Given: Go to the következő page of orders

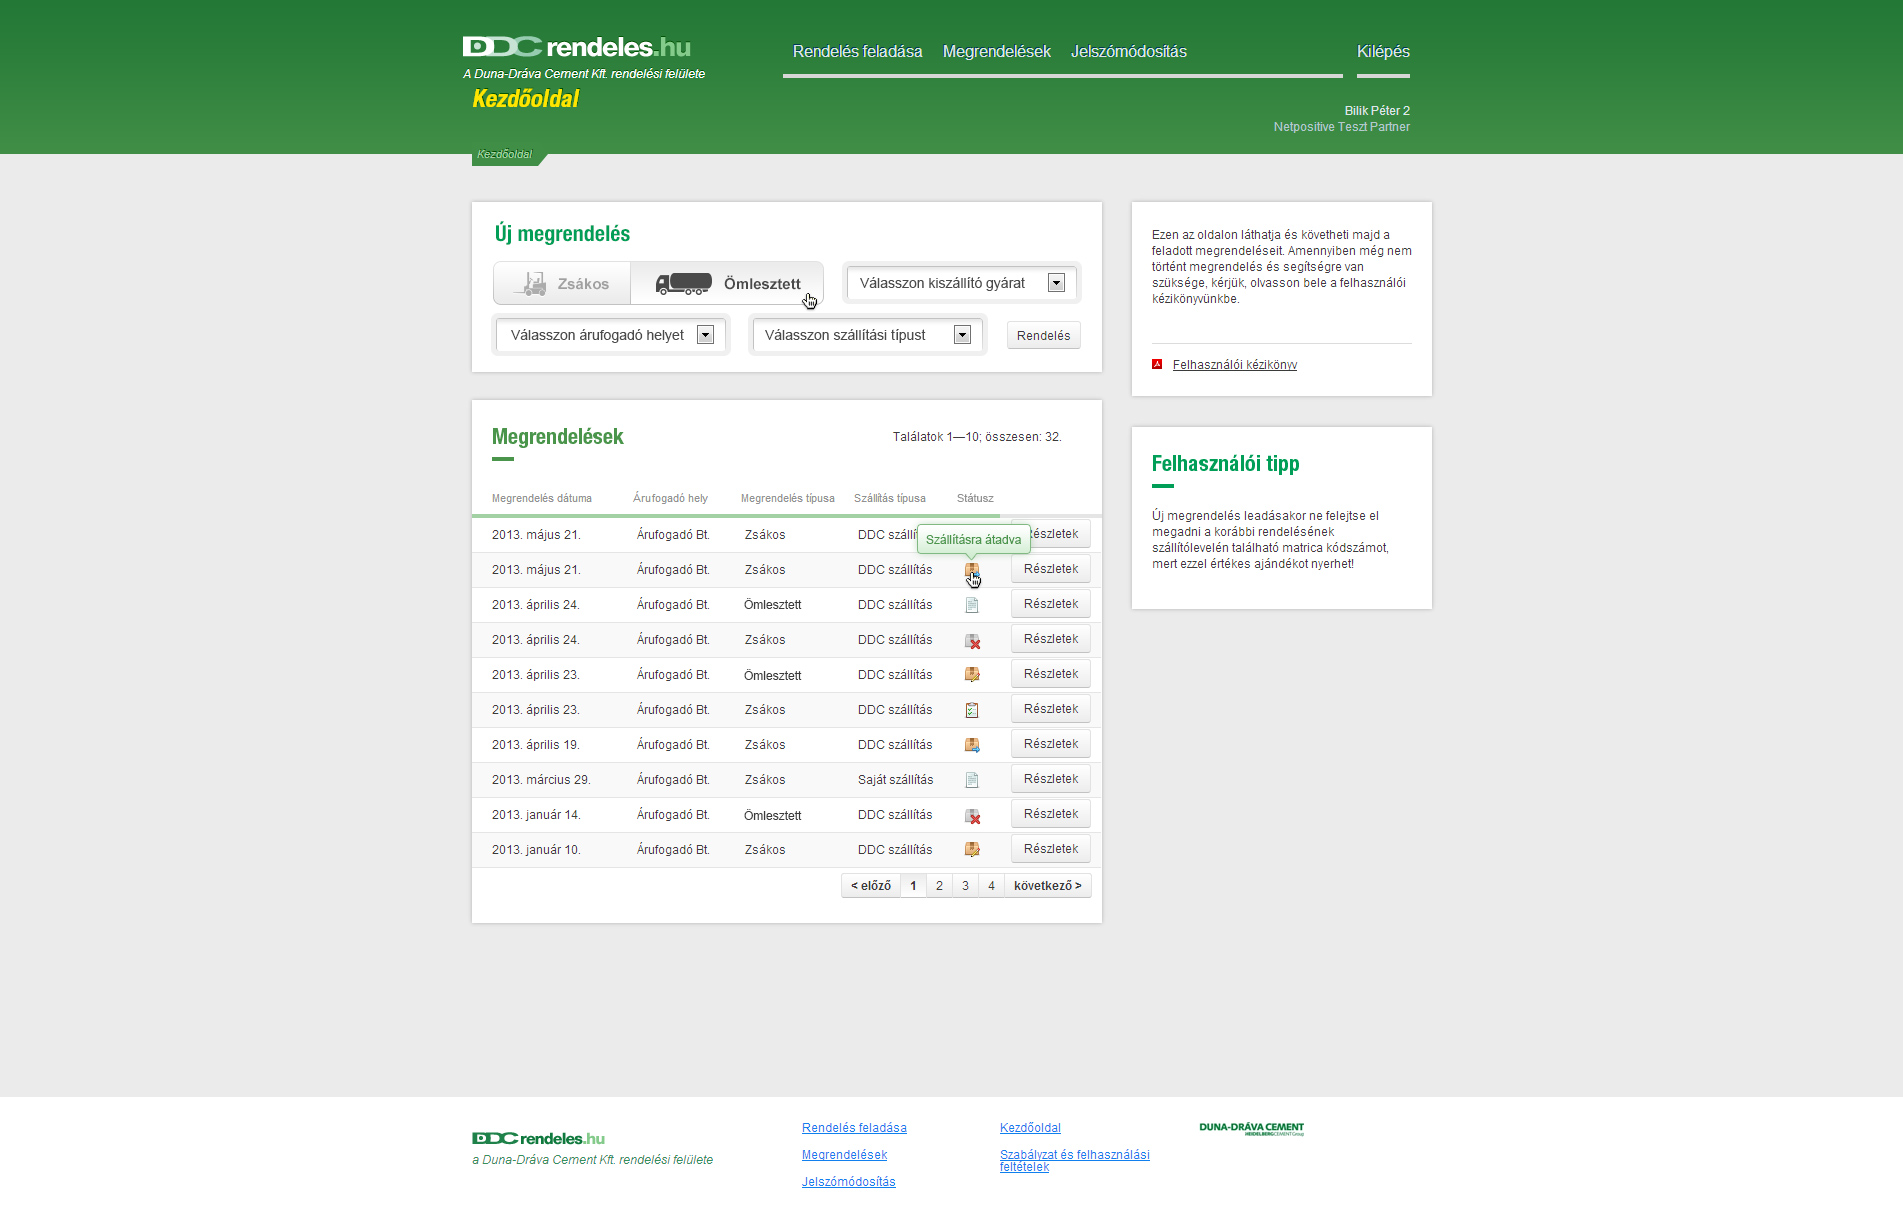Looking at the screenshot, I should coord(1047,886).
